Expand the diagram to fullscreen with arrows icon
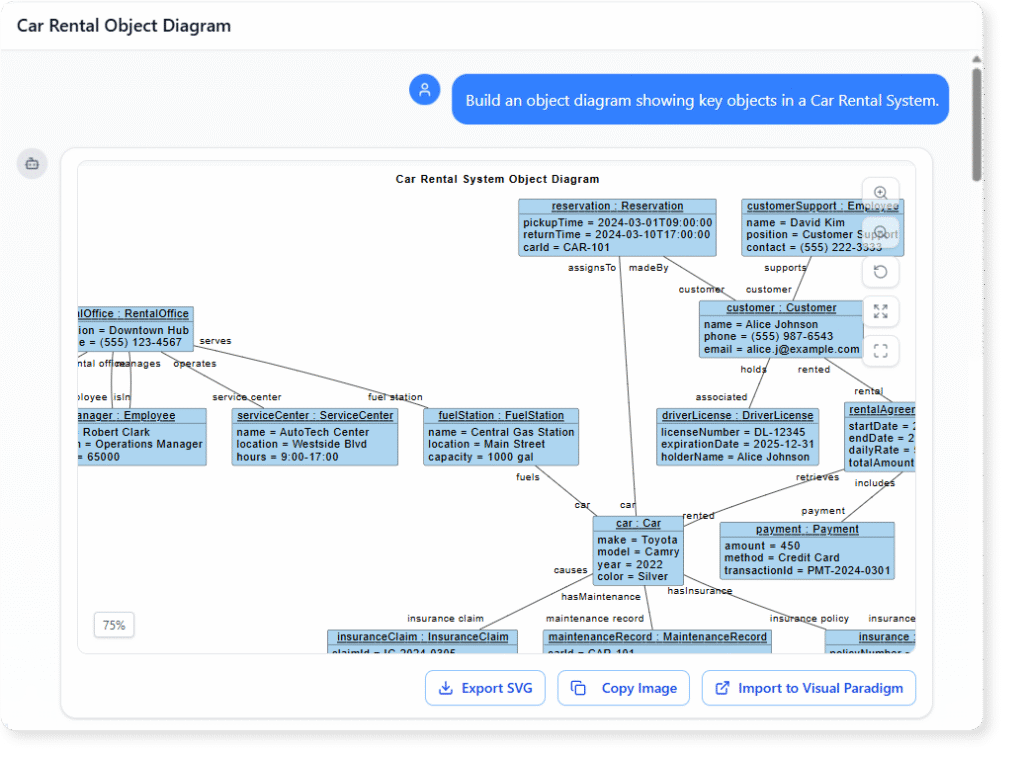Viewport: 1024px width, 758px height. coord(881,311)
